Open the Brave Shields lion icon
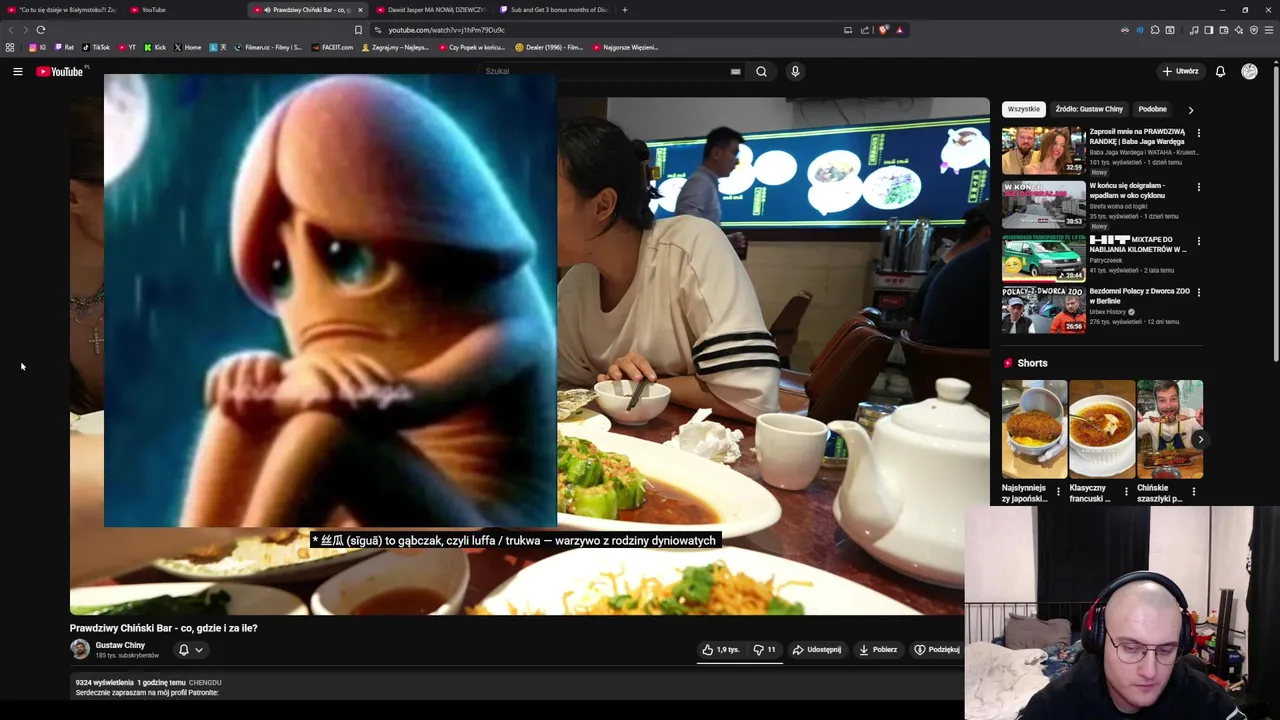The width and height of the screenshot is (1280, 720). tap(883, 30)
